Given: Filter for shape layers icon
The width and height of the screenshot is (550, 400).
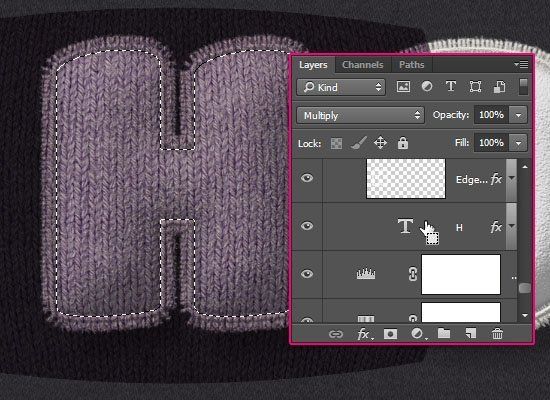Looking at the screenshot, I should 475,87.
